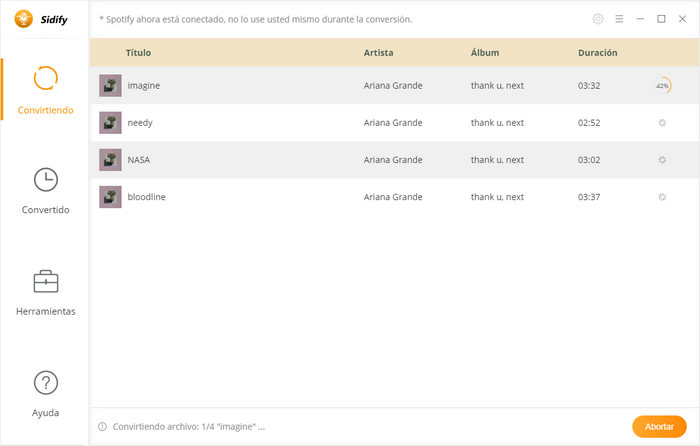The image size is (700, 446).
Task: Click the info icon in status bar
Action: pos(102,426)
